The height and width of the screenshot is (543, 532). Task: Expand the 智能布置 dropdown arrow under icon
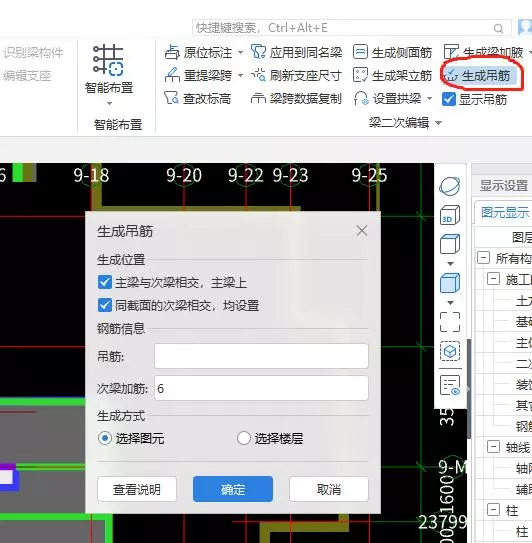coord(109,104)
